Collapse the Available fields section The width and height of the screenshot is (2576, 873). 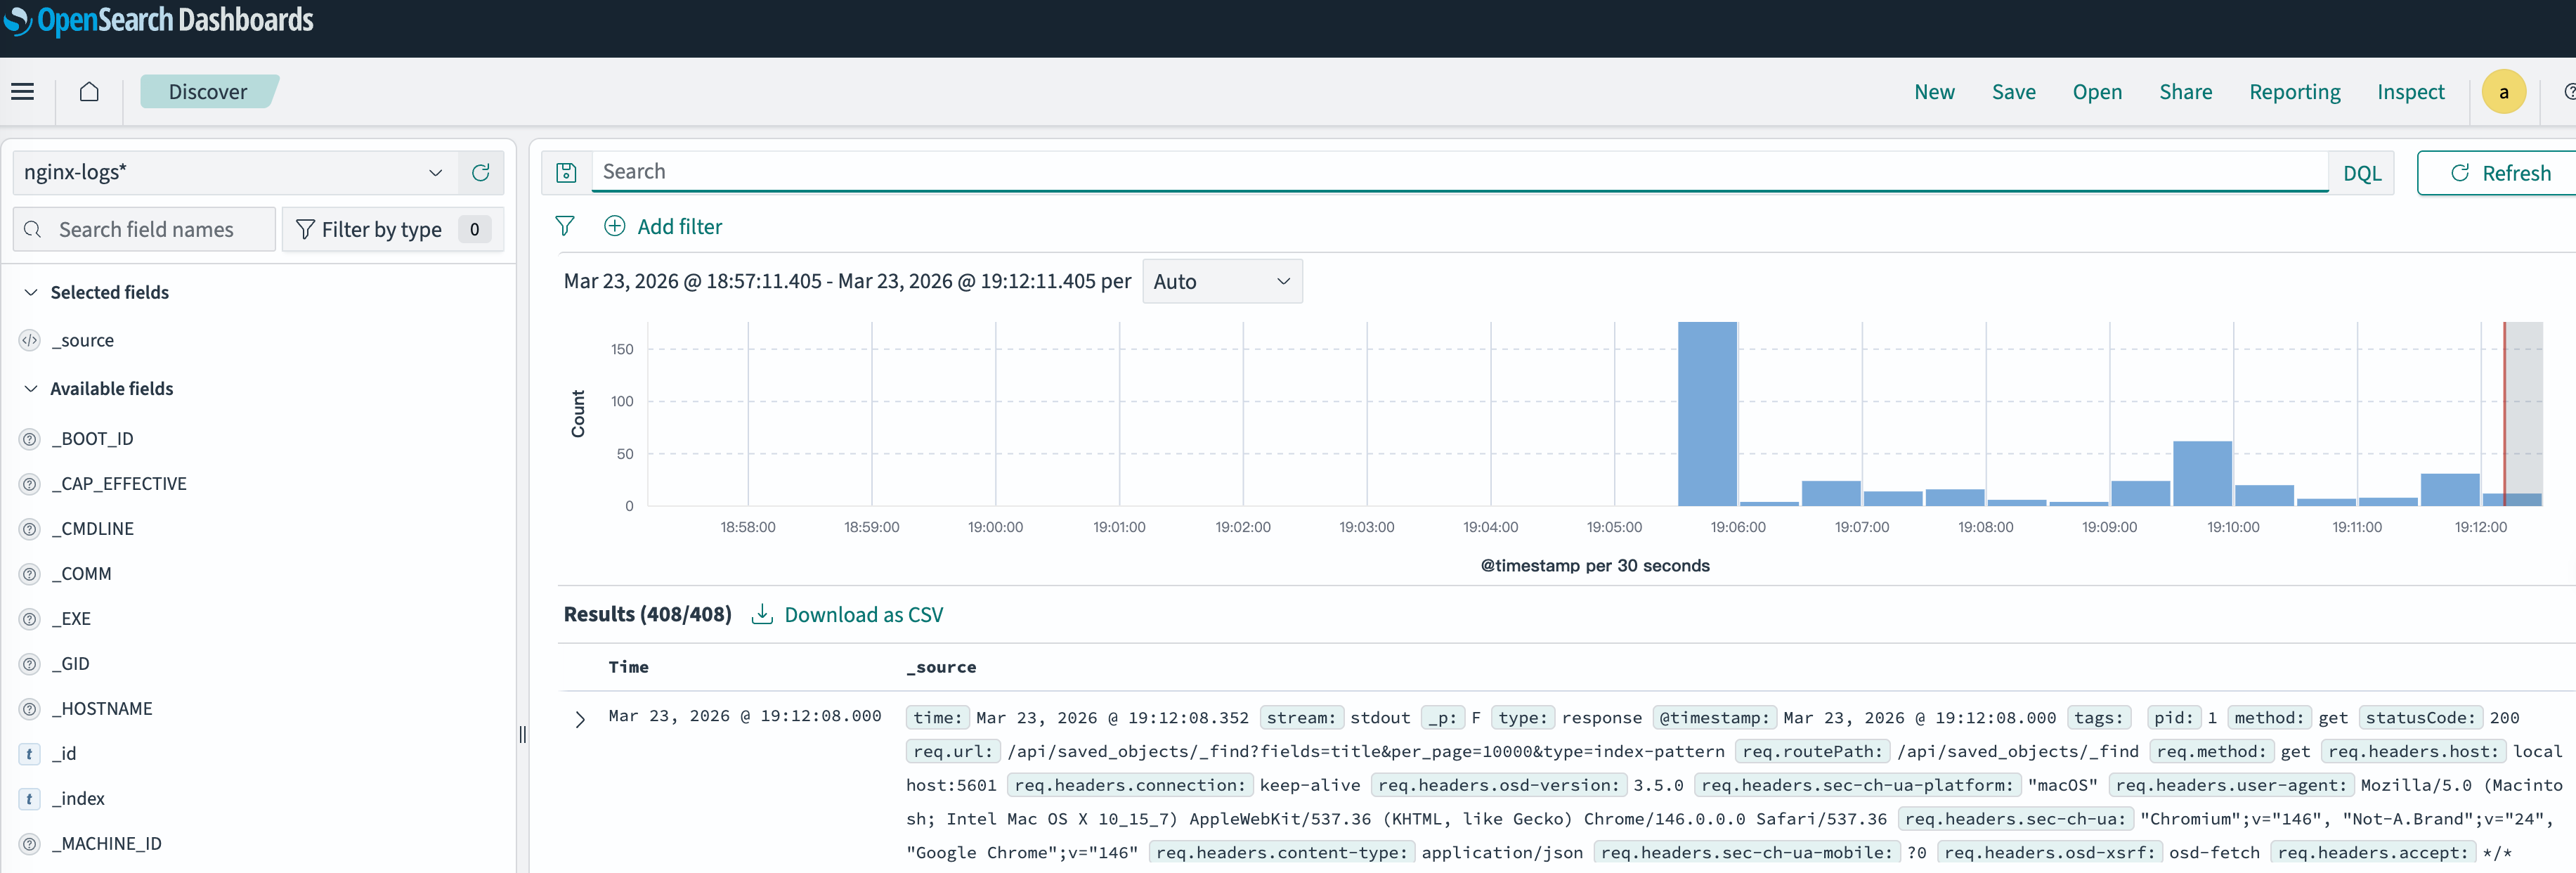pyautogui.click(x=31, y=389)
